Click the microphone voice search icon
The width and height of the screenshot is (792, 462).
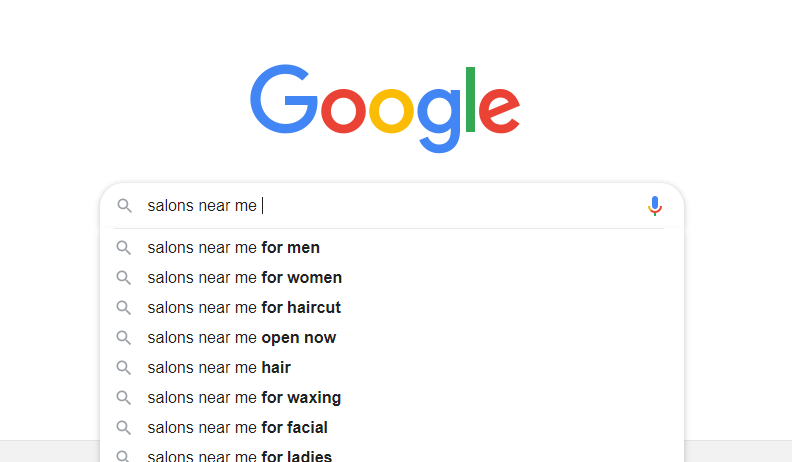click(x=655, y=206)
